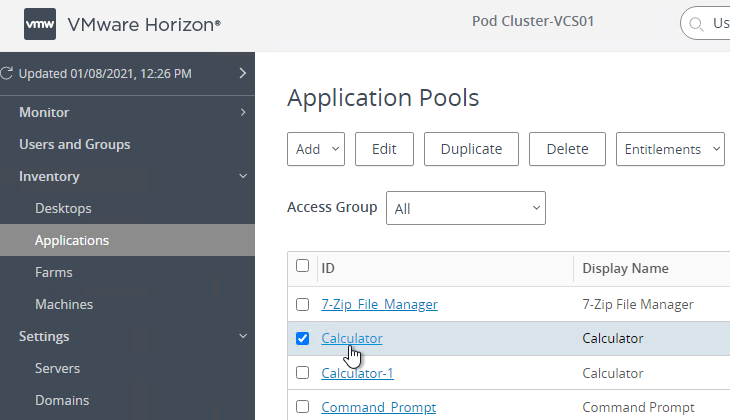Open the Calculator-1 link

tap(358, 373)
